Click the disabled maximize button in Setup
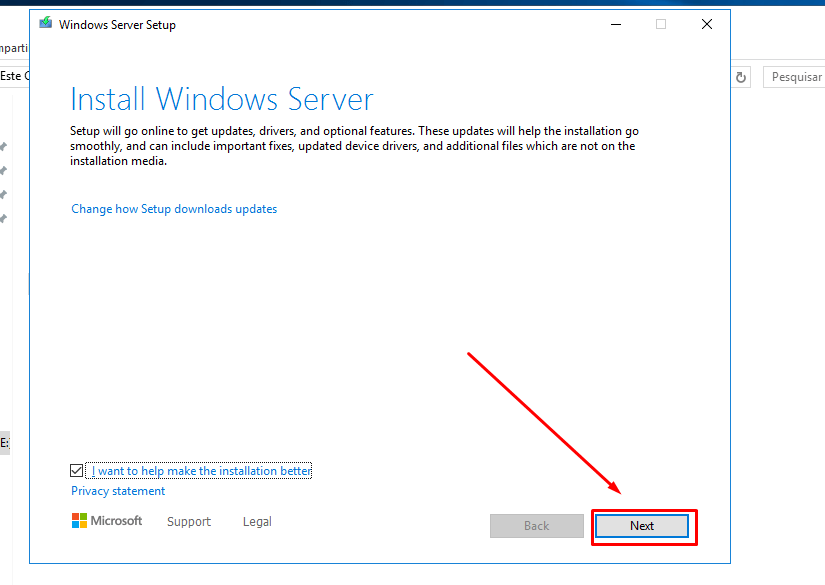This screenshot has height=585, width=825. [661, 24]
